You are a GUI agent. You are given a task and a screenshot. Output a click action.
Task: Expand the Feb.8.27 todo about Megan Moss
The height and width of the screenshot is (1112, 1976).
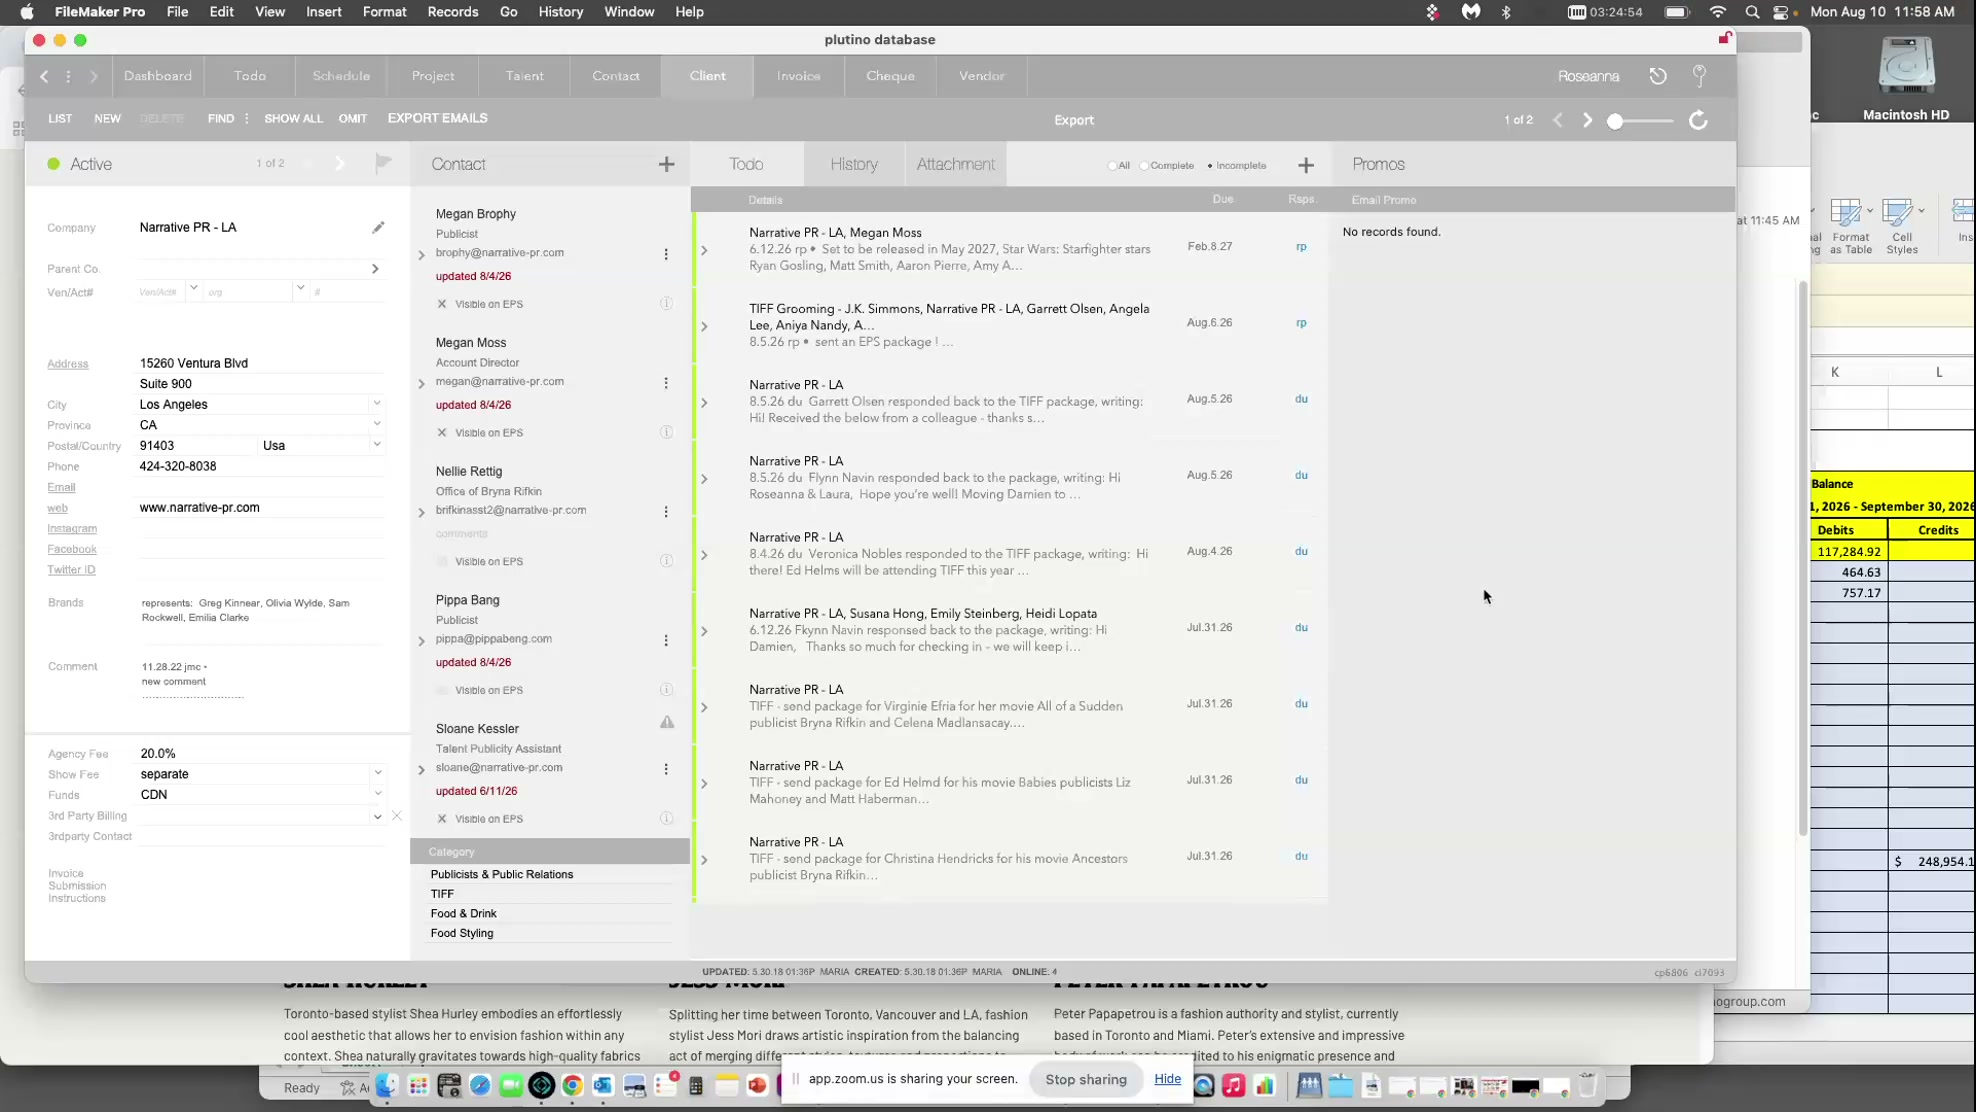[704, 250]
